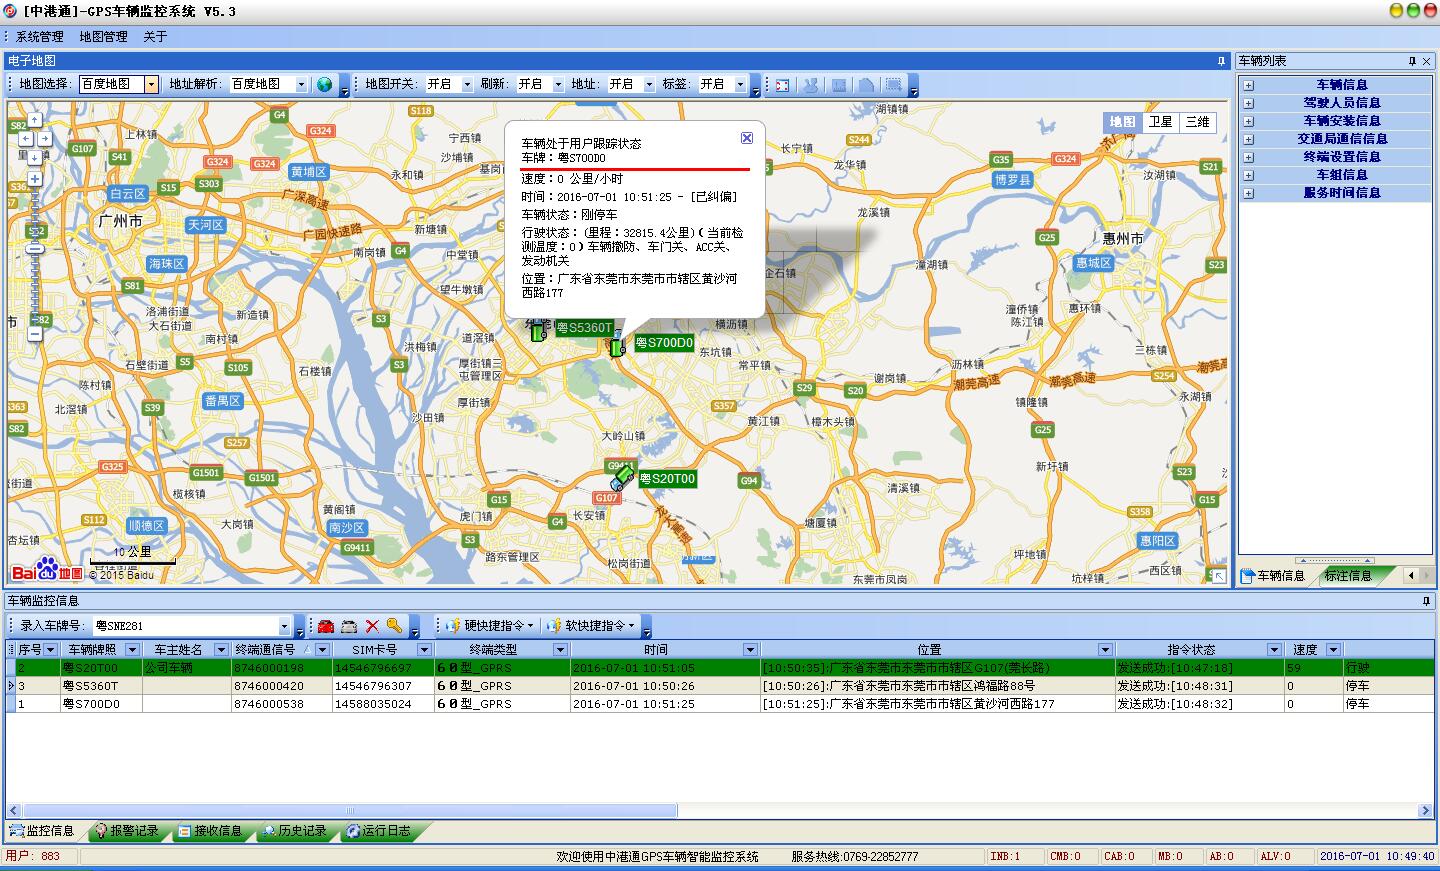Switch map view to 地图
This screenshot has width=1440, height=871.
(1122, 122)
